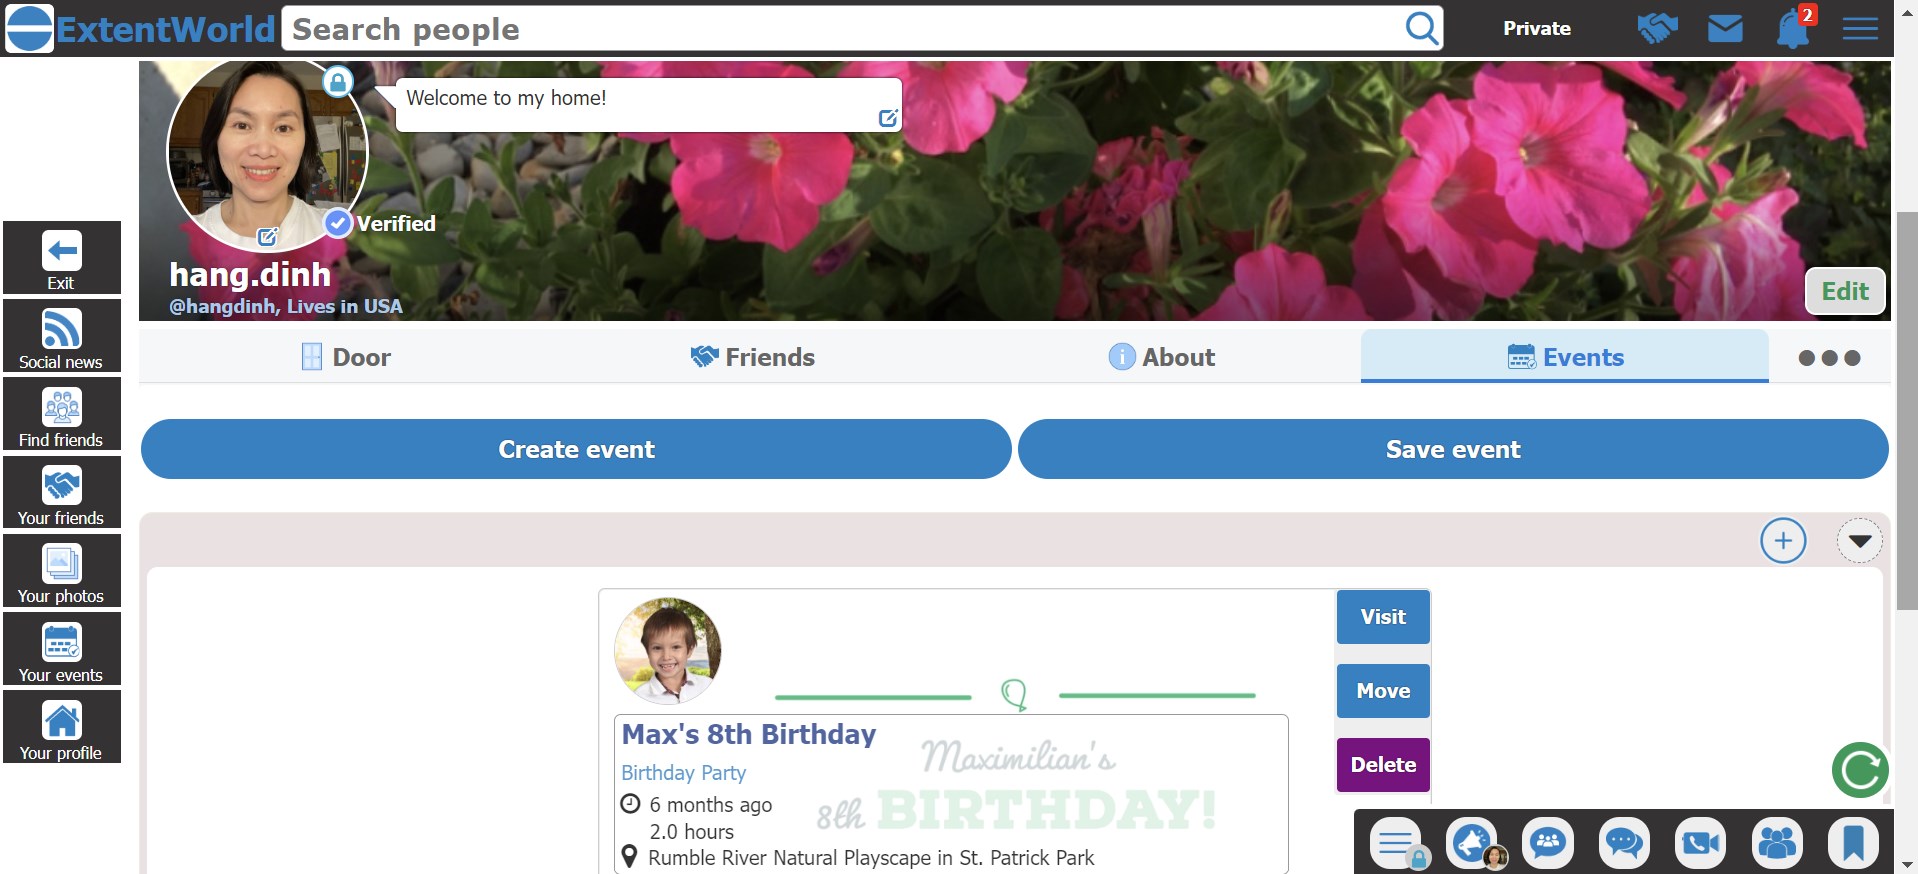
Task: Click the hang.dinh profile avatar
Action: [x=267, y=152]
